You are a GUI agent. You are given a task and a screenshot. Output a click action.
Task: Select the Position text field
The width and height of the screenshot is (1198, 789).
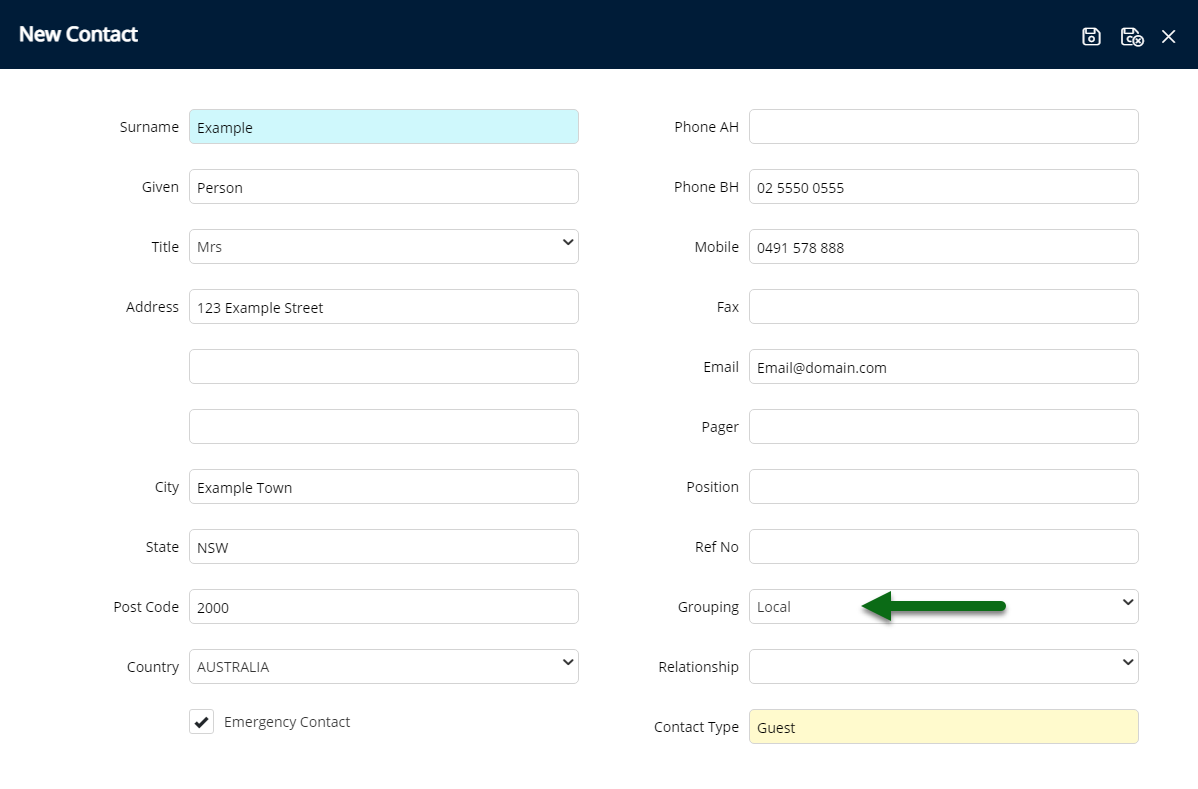pos(943,487)
